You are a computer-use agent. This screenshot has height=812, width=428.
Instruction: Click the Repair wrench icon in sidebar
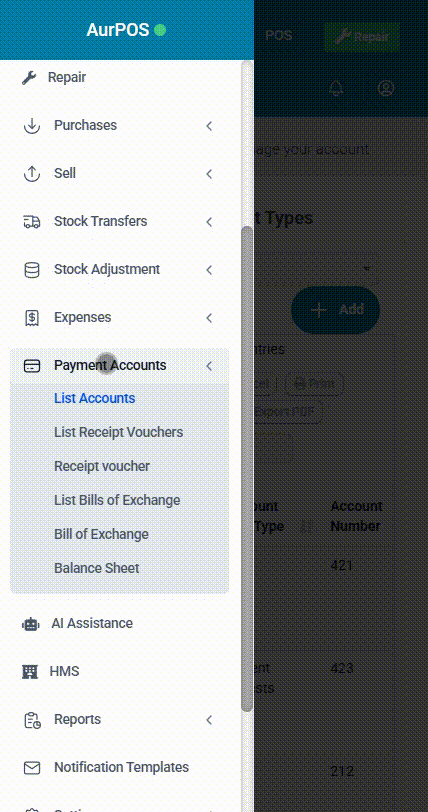click(x=29, y=78)
